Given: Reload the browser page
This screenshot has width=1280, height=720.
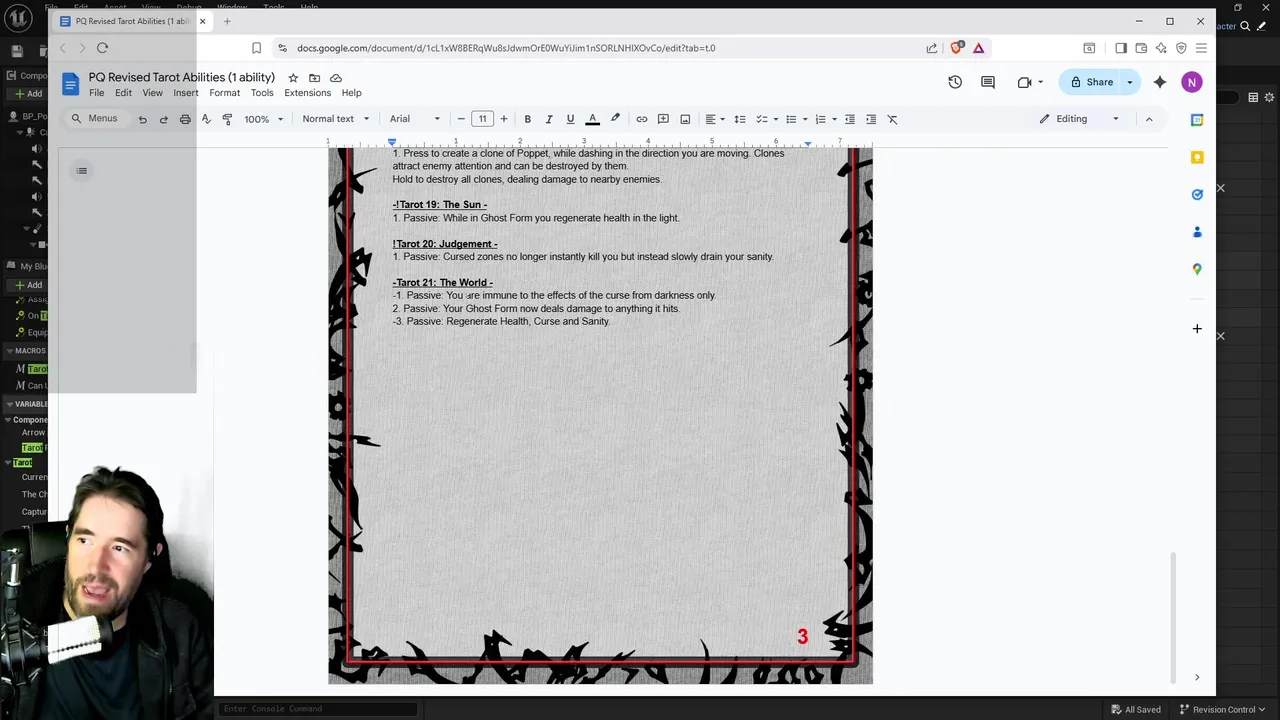Looking at the screenshot, I should (102, 48).
